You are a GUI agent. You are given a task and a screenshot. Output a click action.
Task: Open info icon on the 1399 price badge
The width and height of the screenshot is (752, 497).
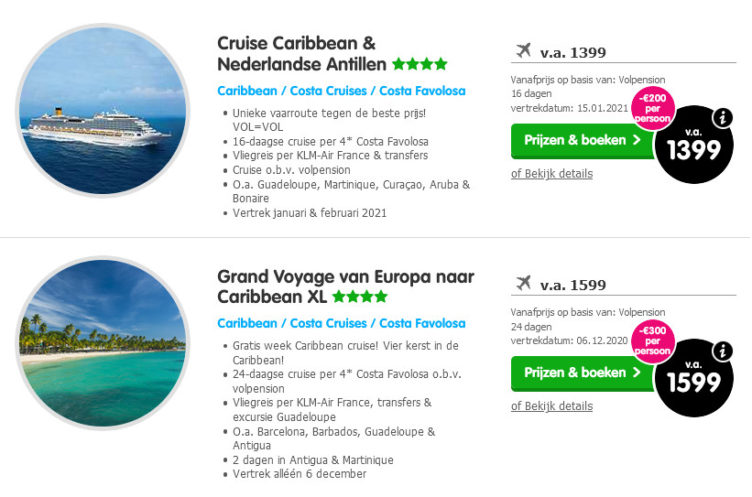[x=723, y=118]
